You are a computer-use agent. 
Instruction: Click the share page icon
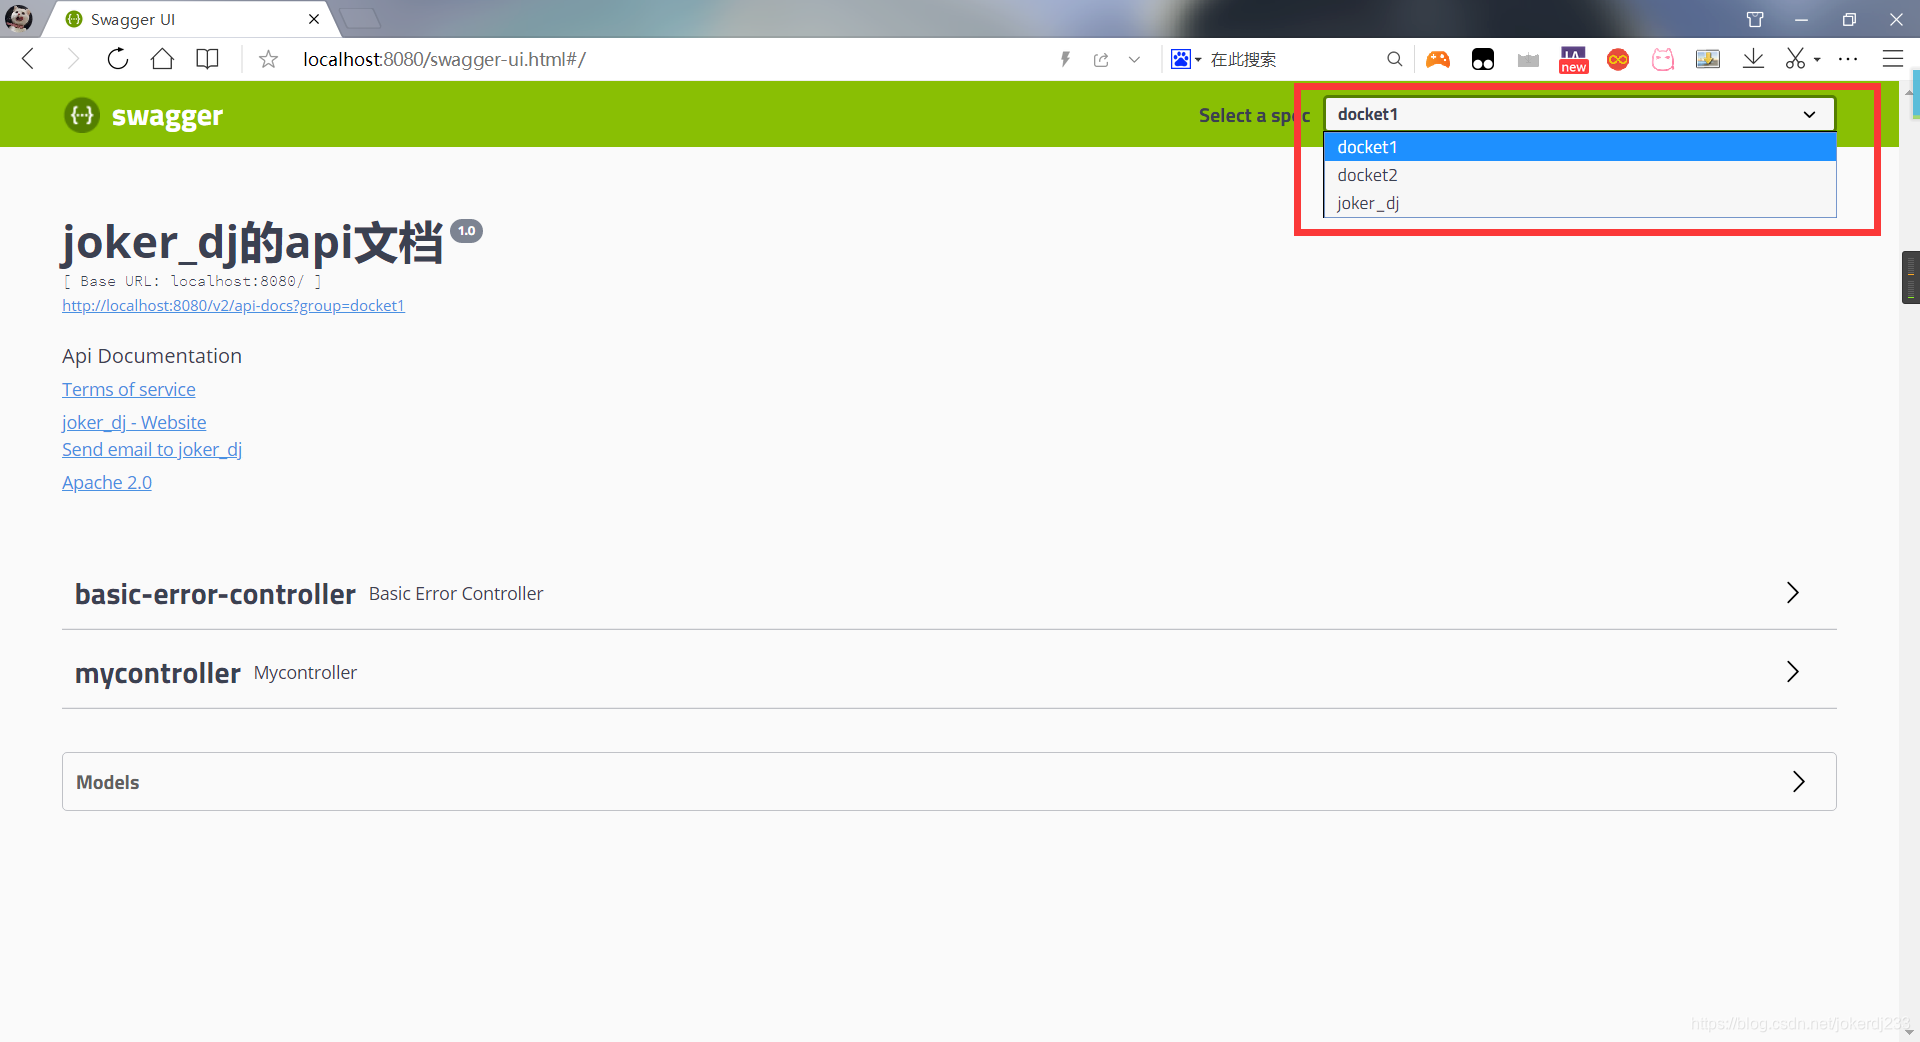1101,59
